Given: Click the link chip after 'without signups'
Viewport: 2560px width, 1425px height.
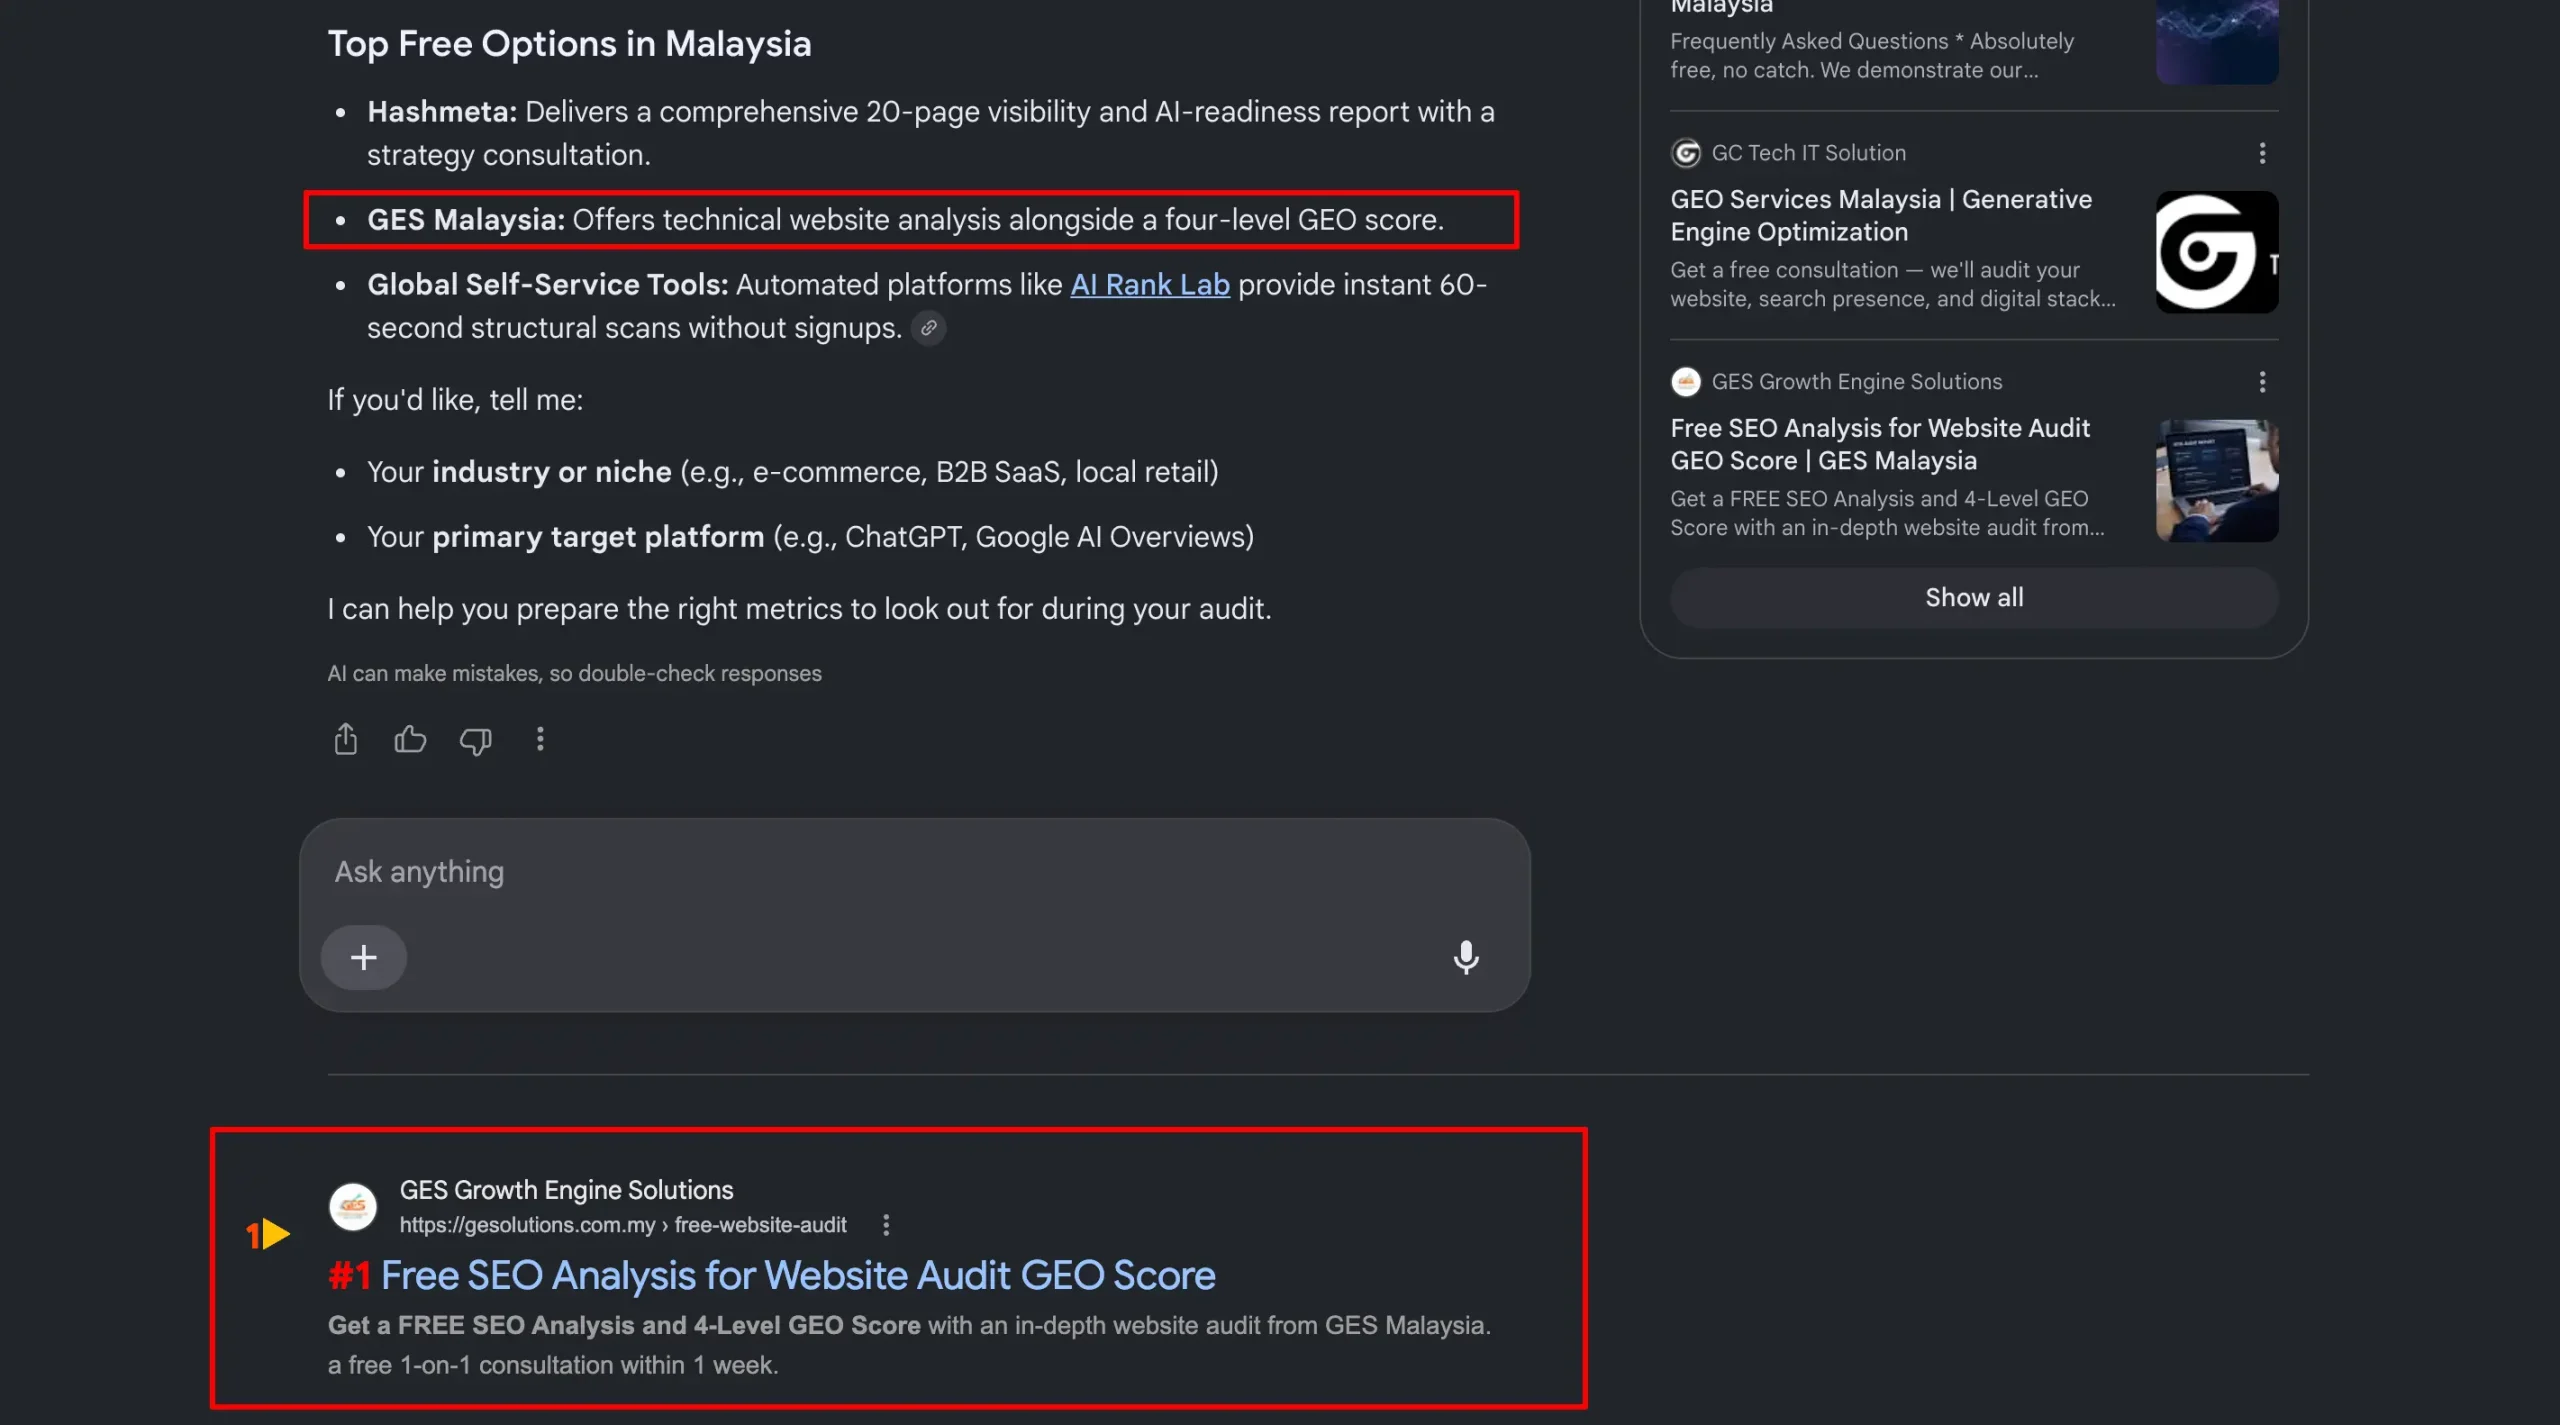Looking at the screenshot, I should point(929,328).
